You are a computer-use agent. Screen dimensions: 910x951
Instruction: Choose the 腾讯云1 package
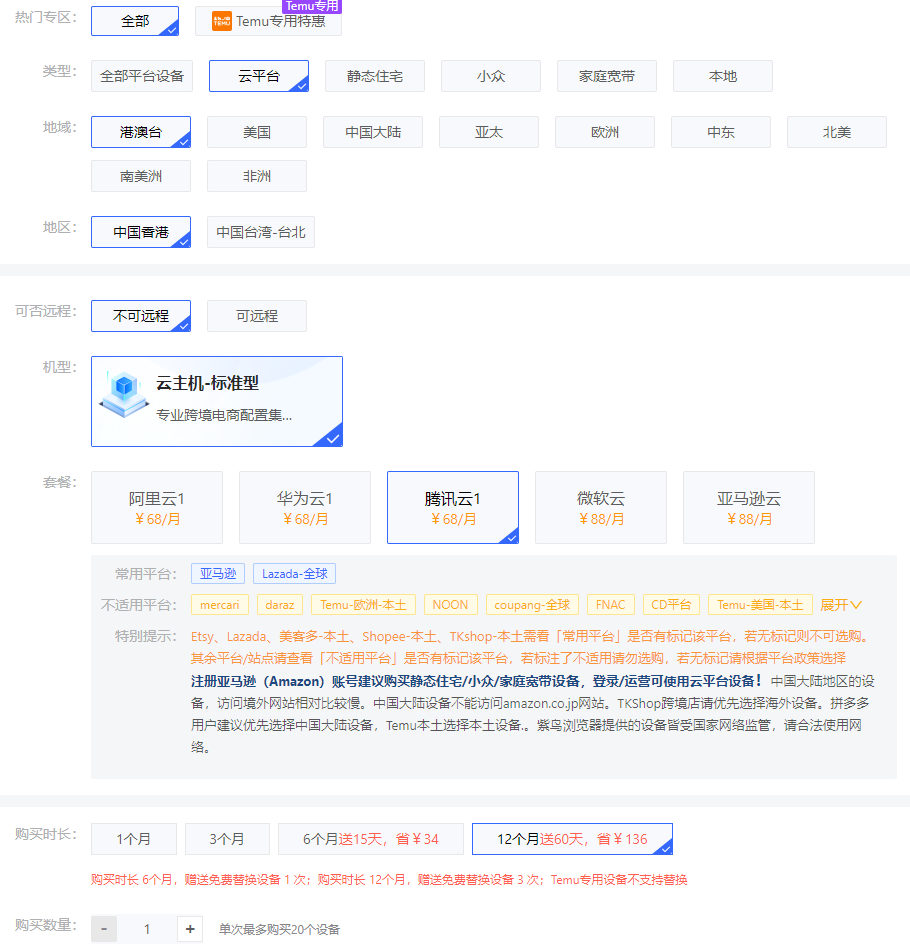(x=453, y=508)
